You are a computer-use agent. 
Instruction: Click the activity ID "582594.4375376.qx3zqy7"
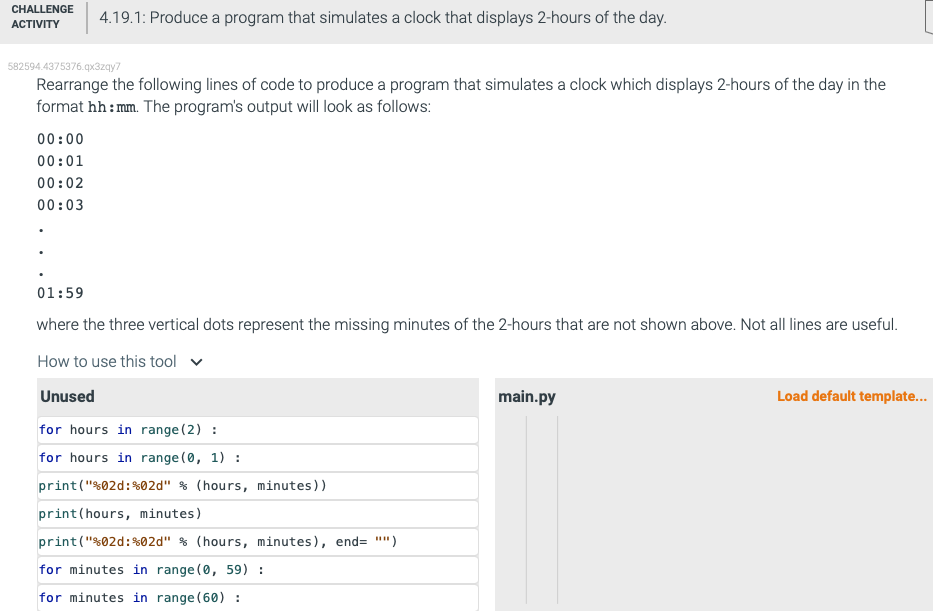point(64,64)
